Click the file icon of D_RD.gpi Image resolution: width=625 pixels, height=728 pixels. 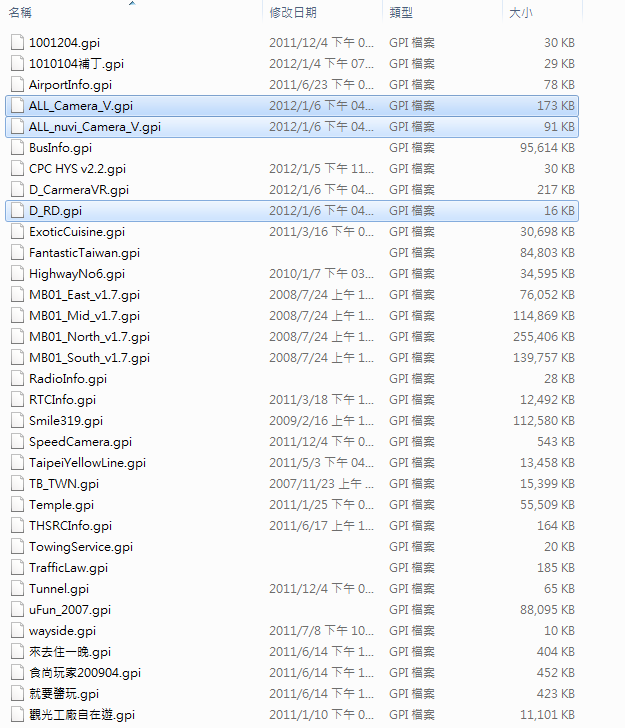[x=18, y=210]
